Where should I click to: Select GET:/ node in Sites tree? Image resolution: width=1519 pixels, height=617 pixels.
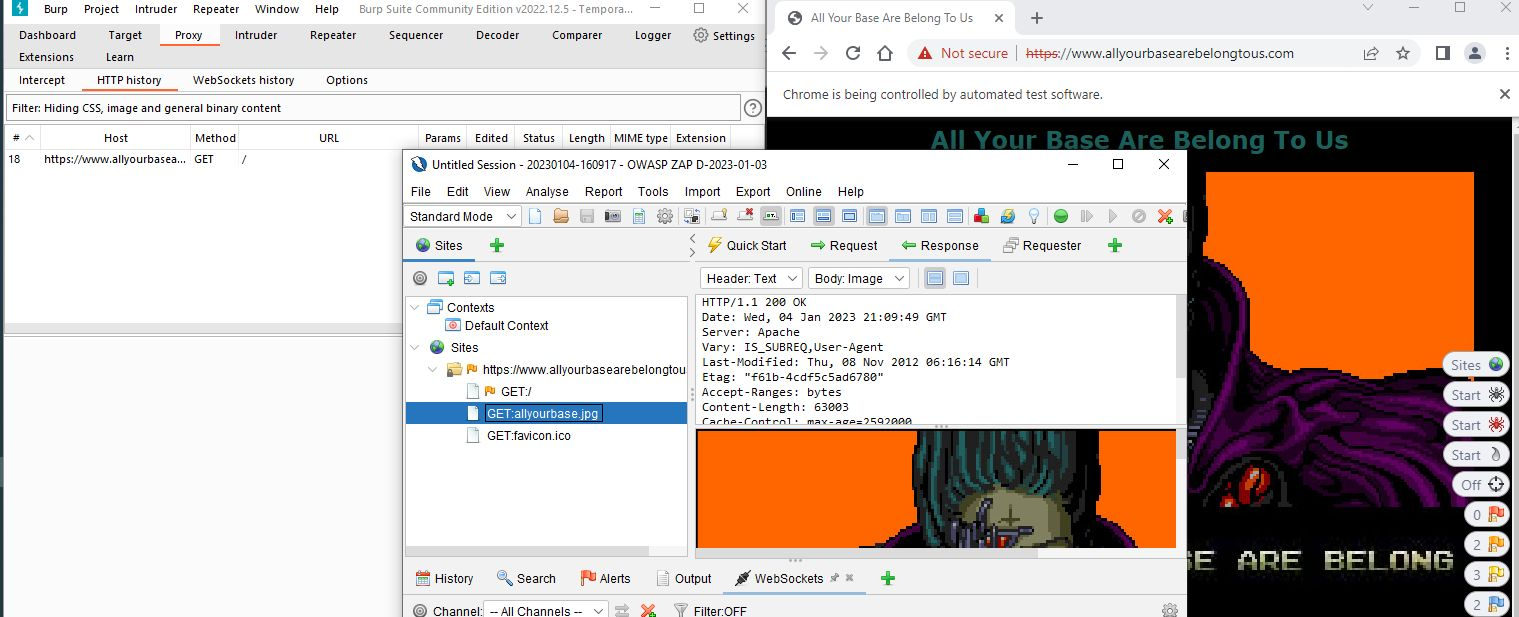(515, 391)
